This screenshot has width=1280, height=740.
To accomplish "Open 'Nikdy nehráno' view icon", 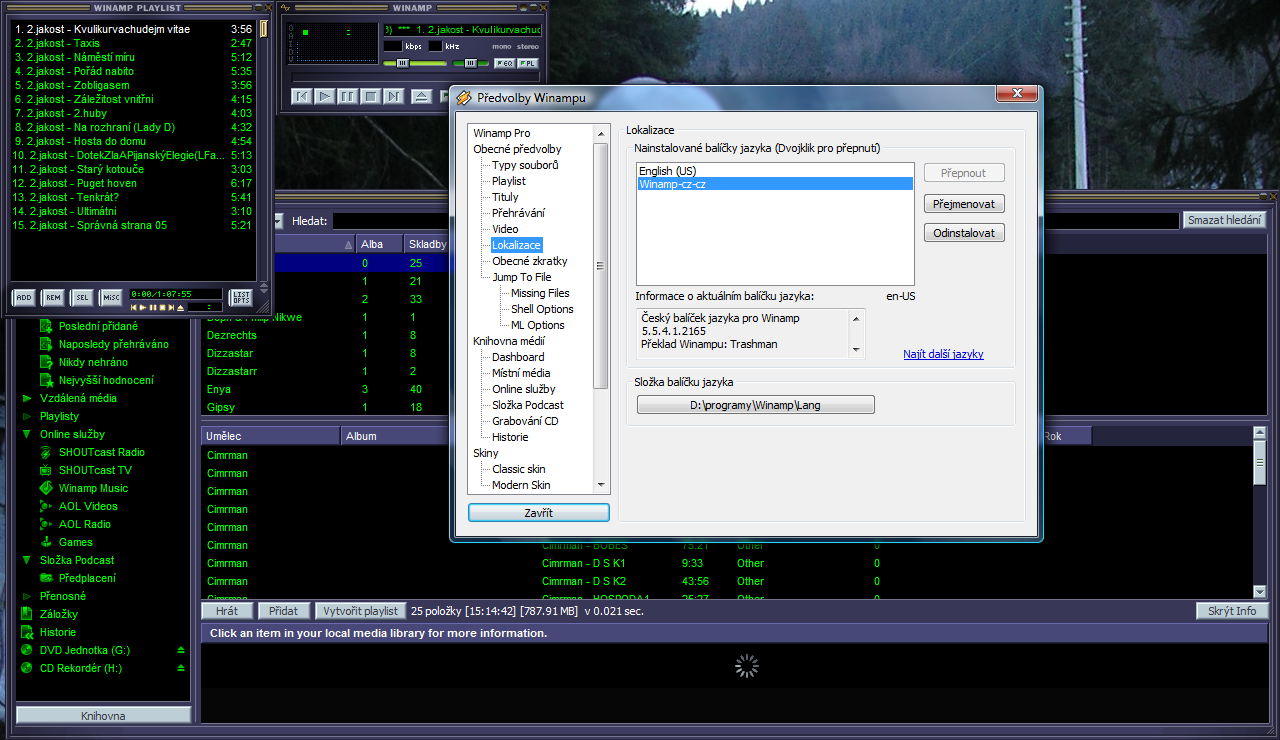I will [x=46, y=362].
